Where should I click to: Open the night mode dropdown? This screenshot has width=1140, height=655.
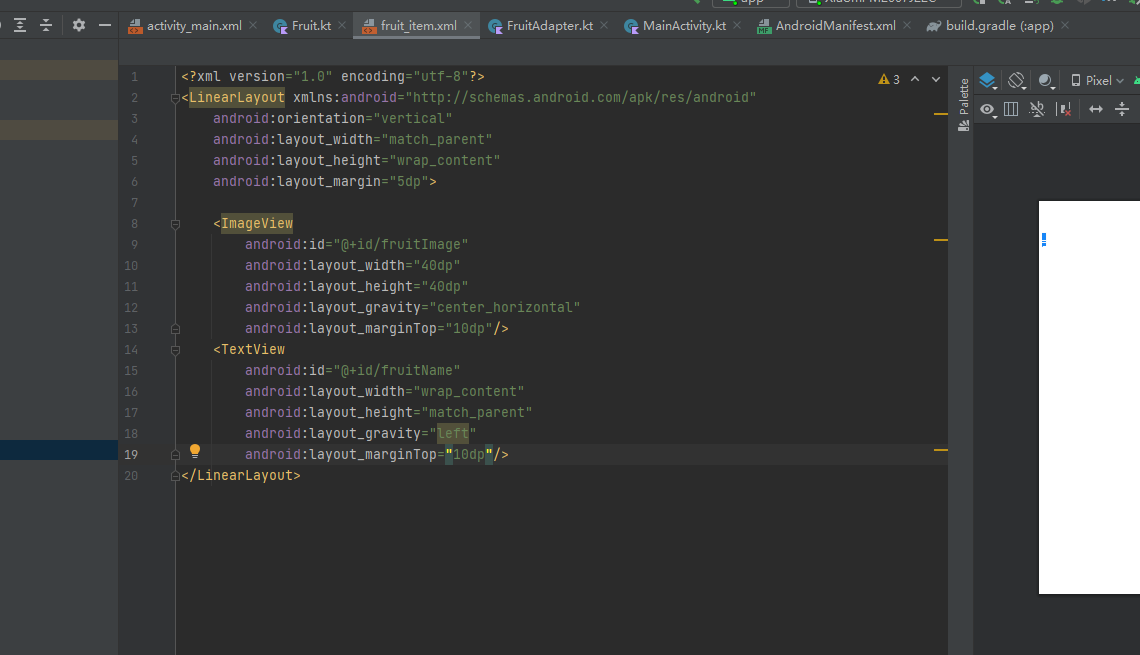click(1046, 81)
